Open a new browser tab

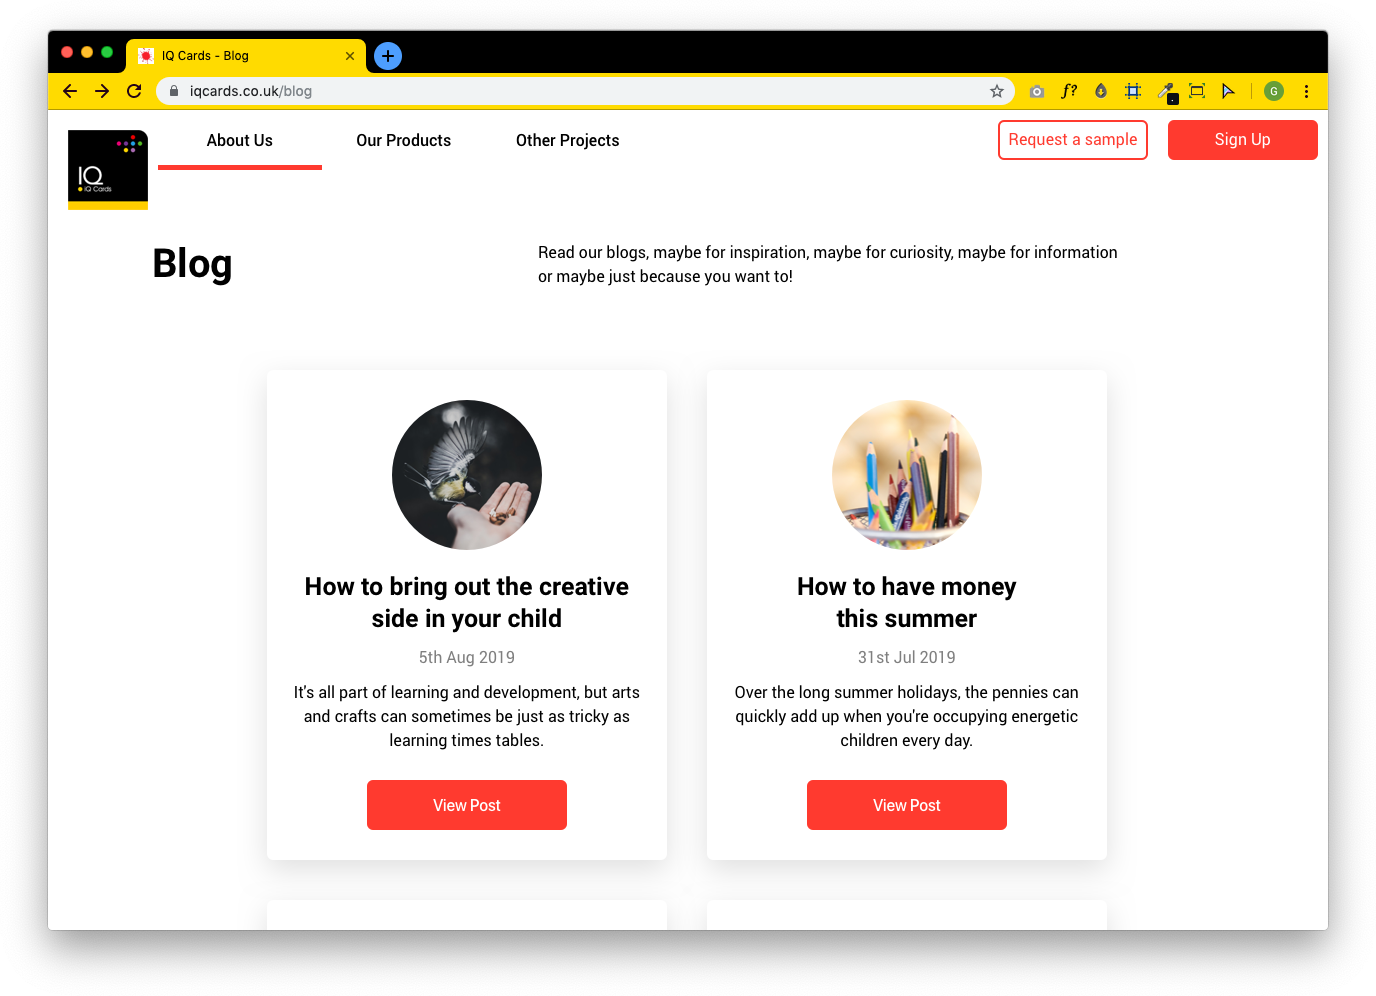tap(388, 56)
